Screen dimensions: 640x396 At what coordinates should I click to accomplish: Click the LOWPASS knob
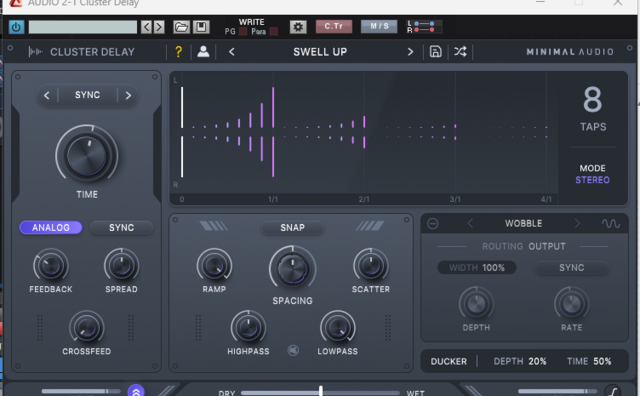338,328
